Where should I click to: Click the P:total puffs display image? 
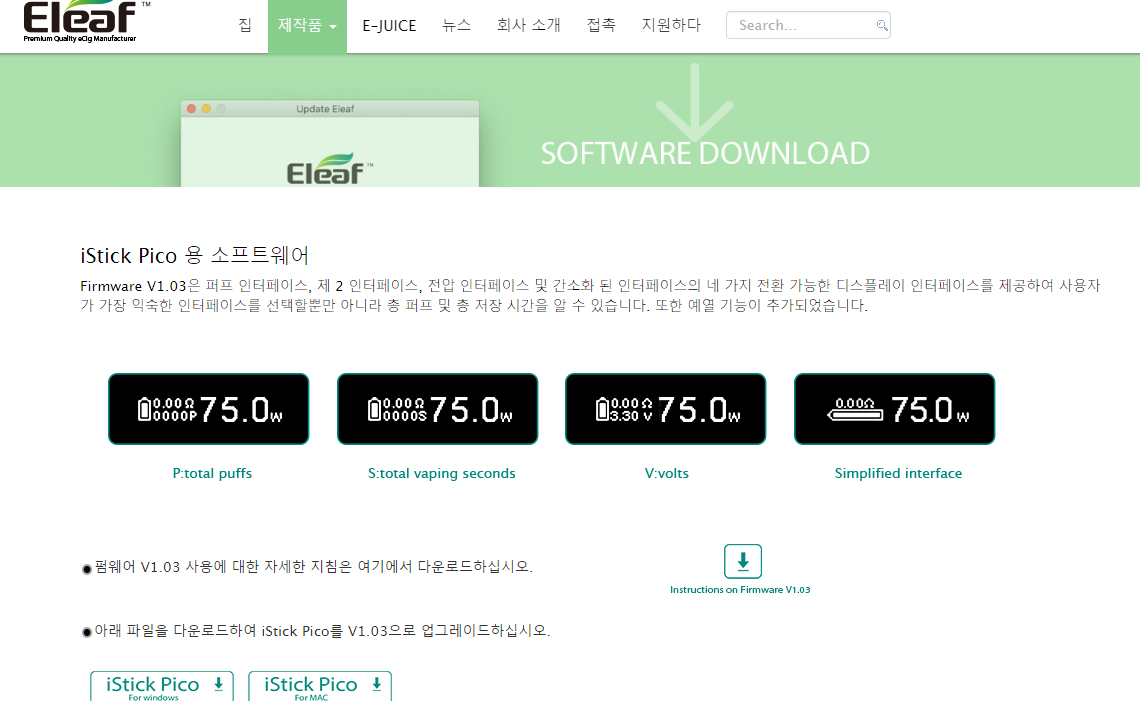tap(209, 409)
